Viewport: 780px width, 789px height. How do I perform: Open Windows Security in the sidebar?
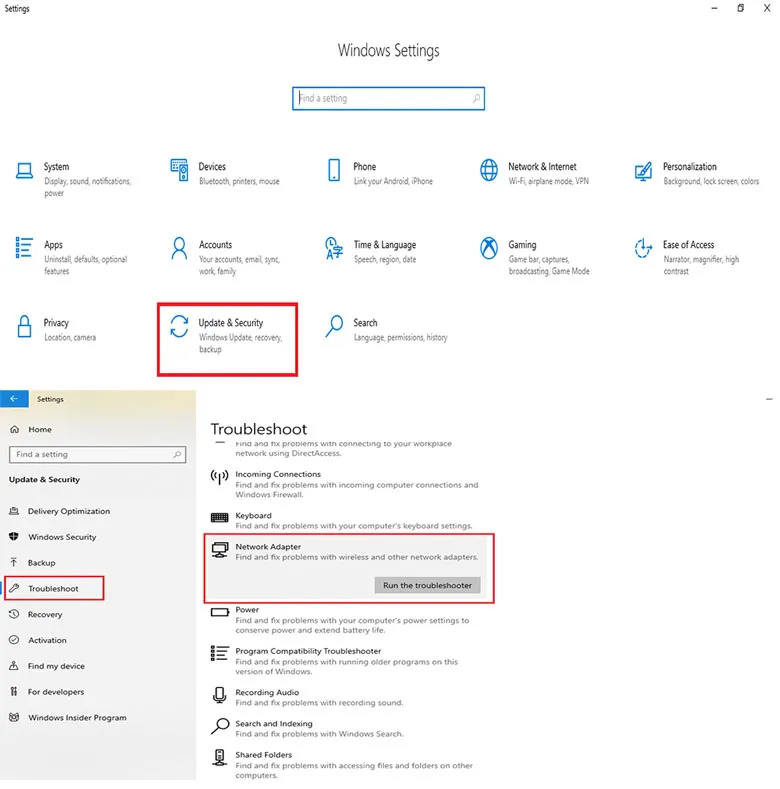pos(62,537)
